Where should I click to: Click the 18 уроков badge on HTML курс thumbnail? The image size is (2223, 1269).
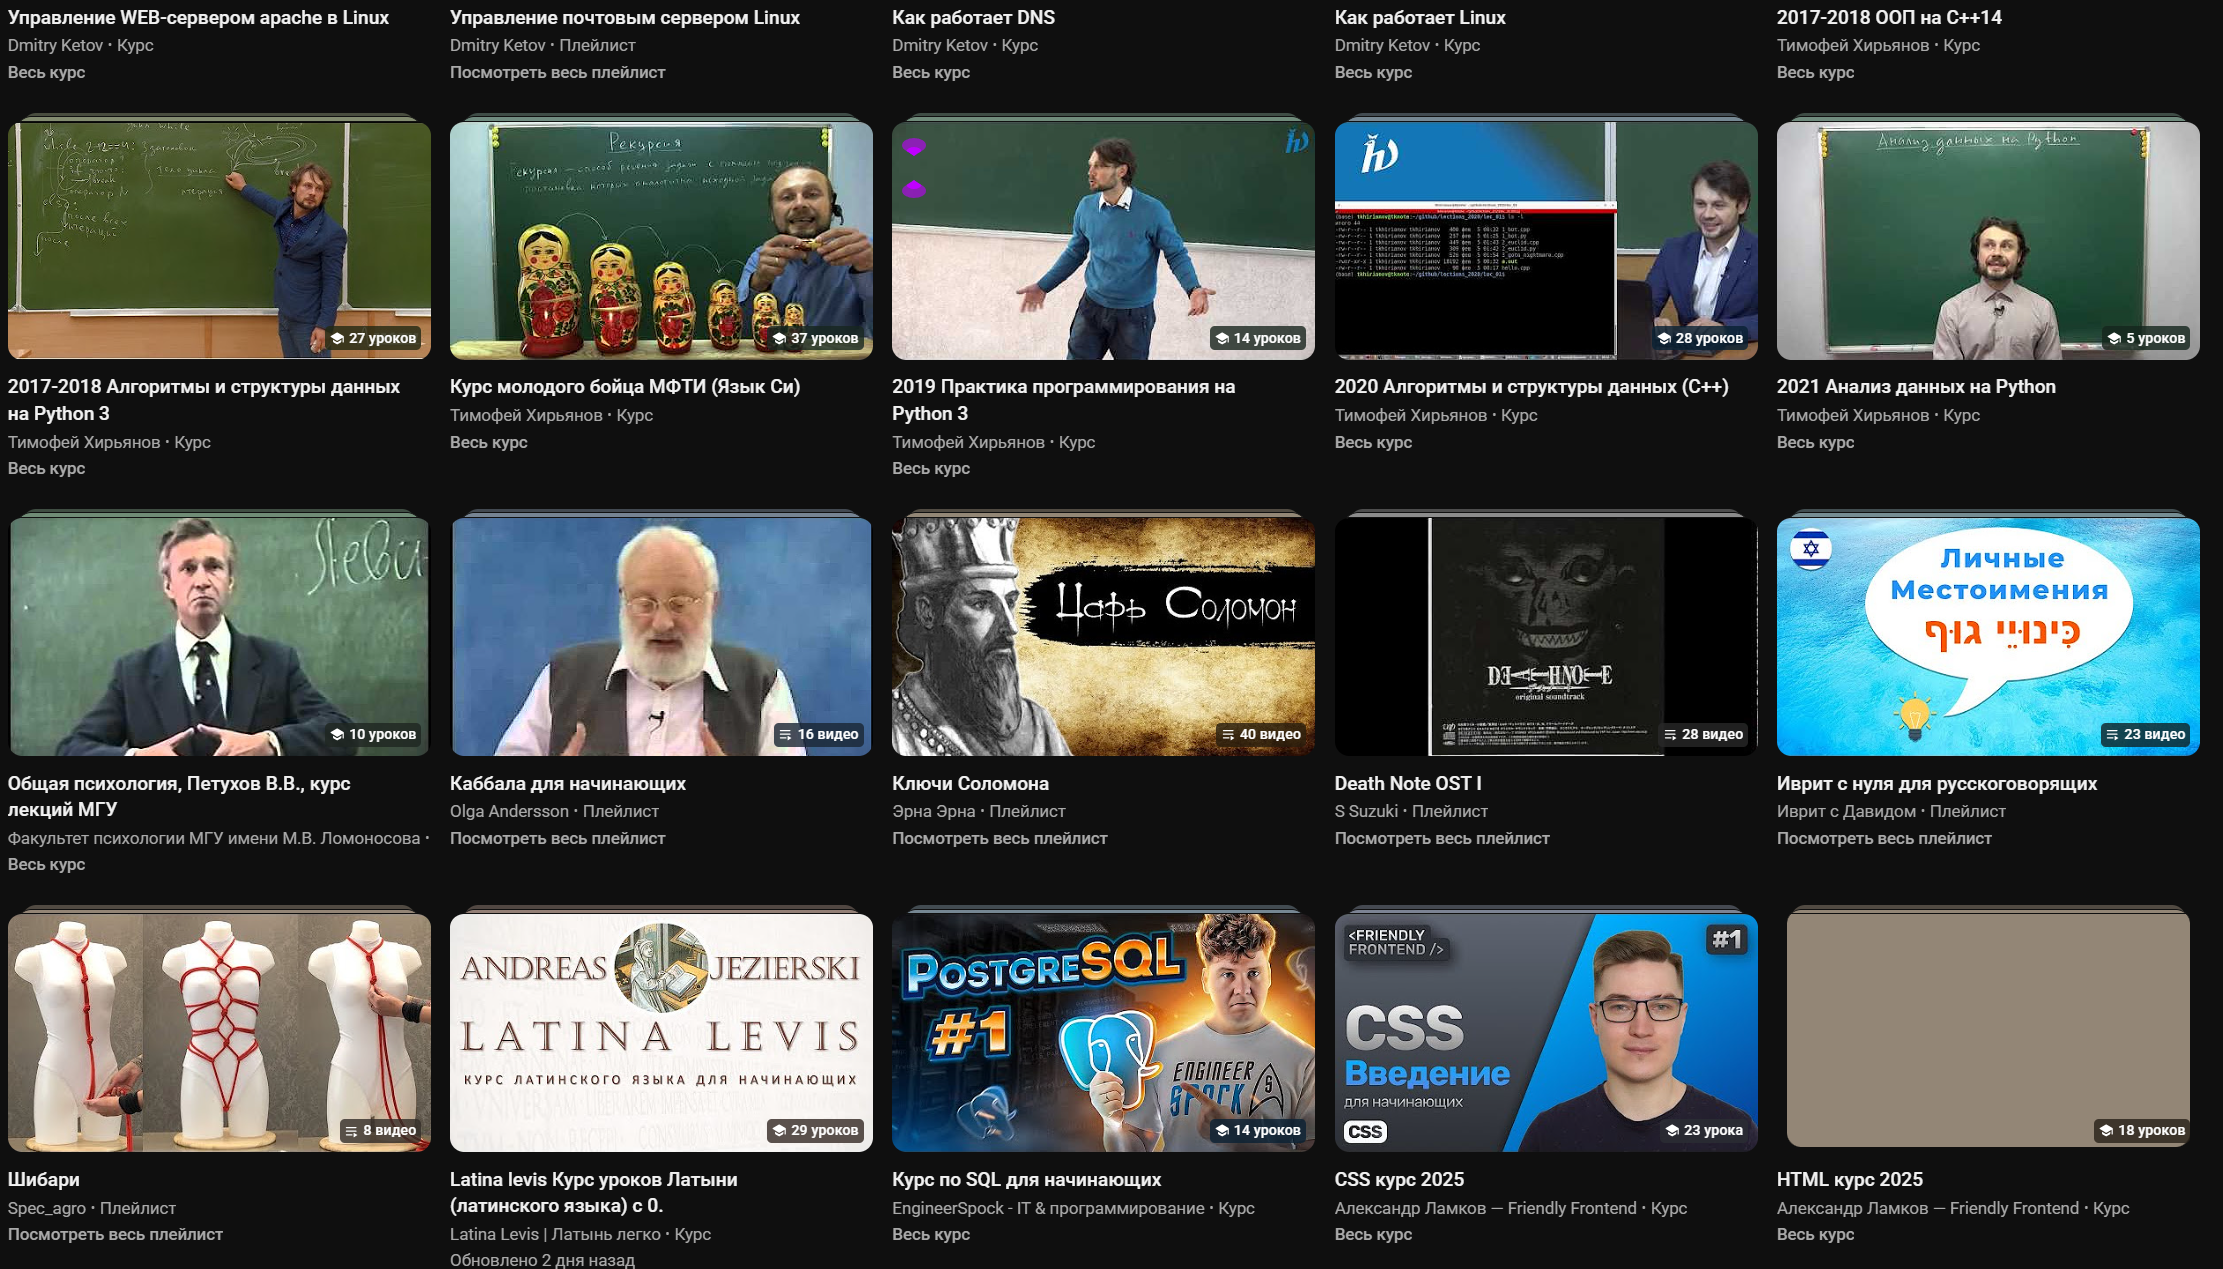2141,1130
